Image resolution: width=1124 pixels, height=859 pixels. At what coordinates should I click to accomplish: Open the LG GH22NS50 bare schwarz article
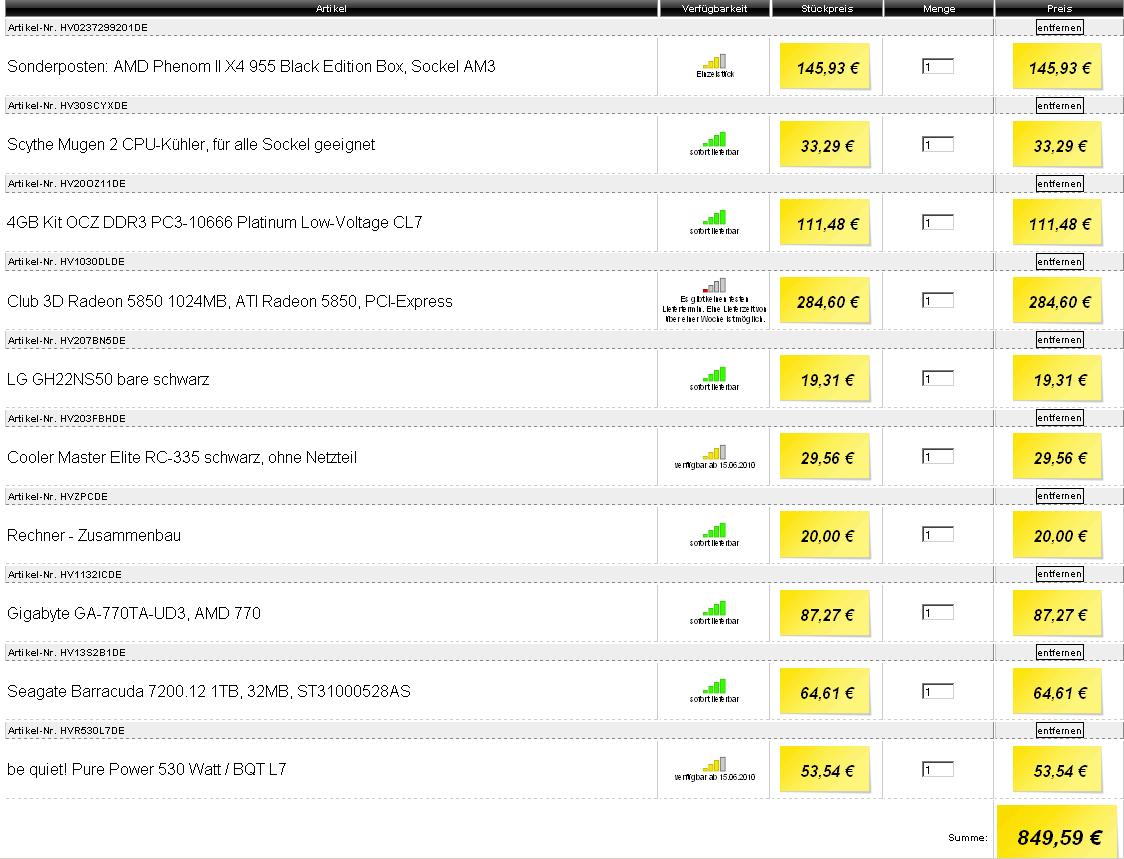(108, 379)
